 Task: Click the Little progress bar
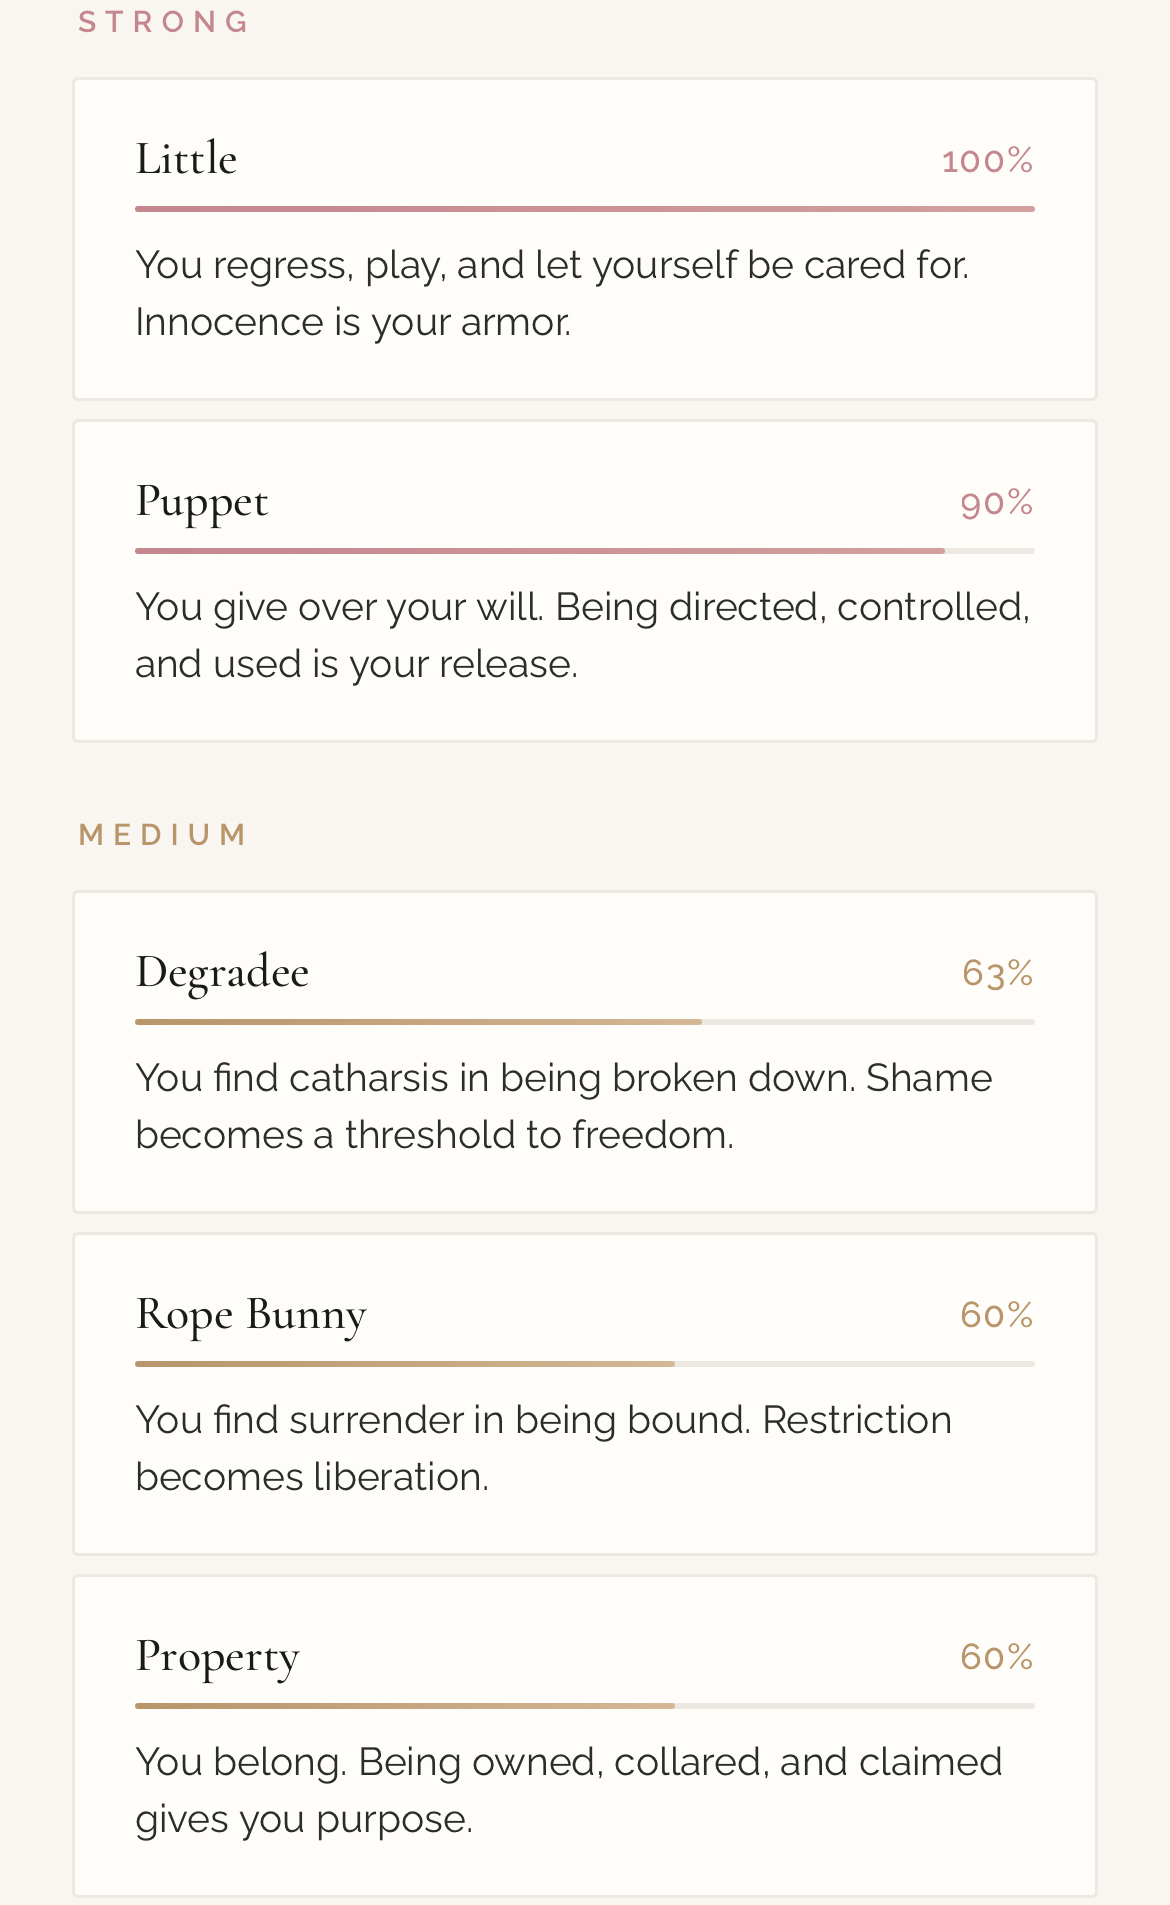[x=584, y=209]
